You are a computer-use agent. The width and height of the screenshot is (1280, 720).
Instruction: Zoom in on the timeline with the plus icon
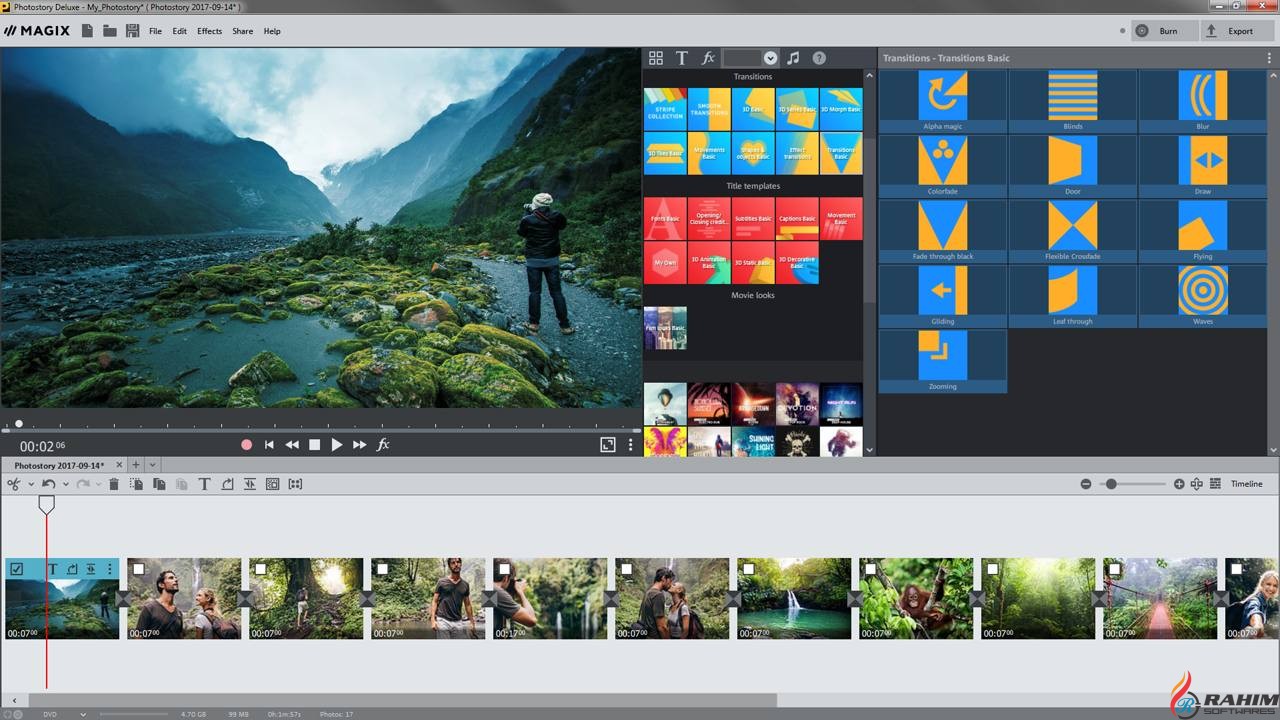click(1179, 484)
